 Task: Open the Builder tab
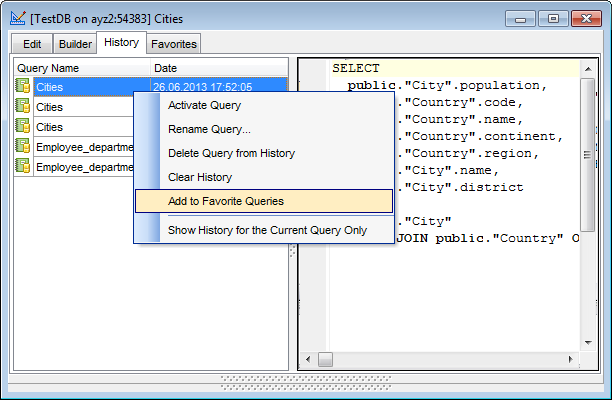75,43
